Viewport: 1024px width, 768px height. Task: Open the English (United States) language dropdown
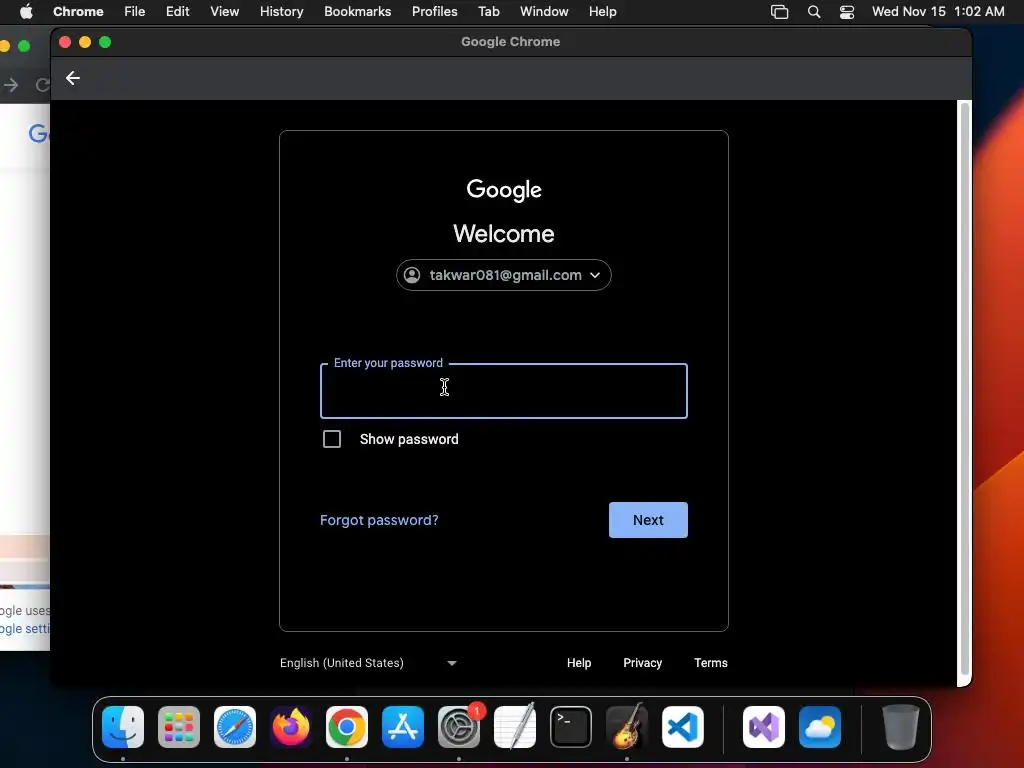(368, 663)
